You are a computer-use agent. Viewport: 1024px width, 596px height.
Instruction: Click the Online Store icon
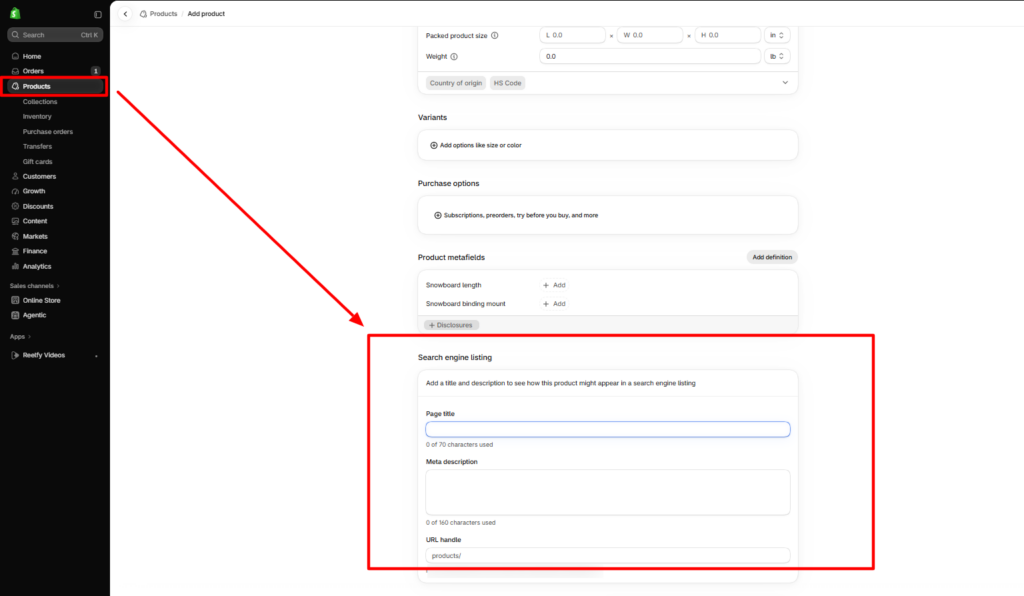15,300
